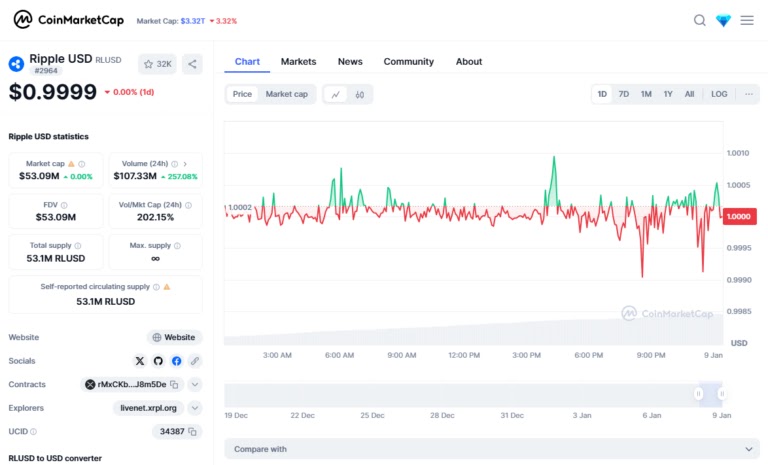768x465 pixels.
Task: Open the Facebook social link
Action: [x=176, y=361]
